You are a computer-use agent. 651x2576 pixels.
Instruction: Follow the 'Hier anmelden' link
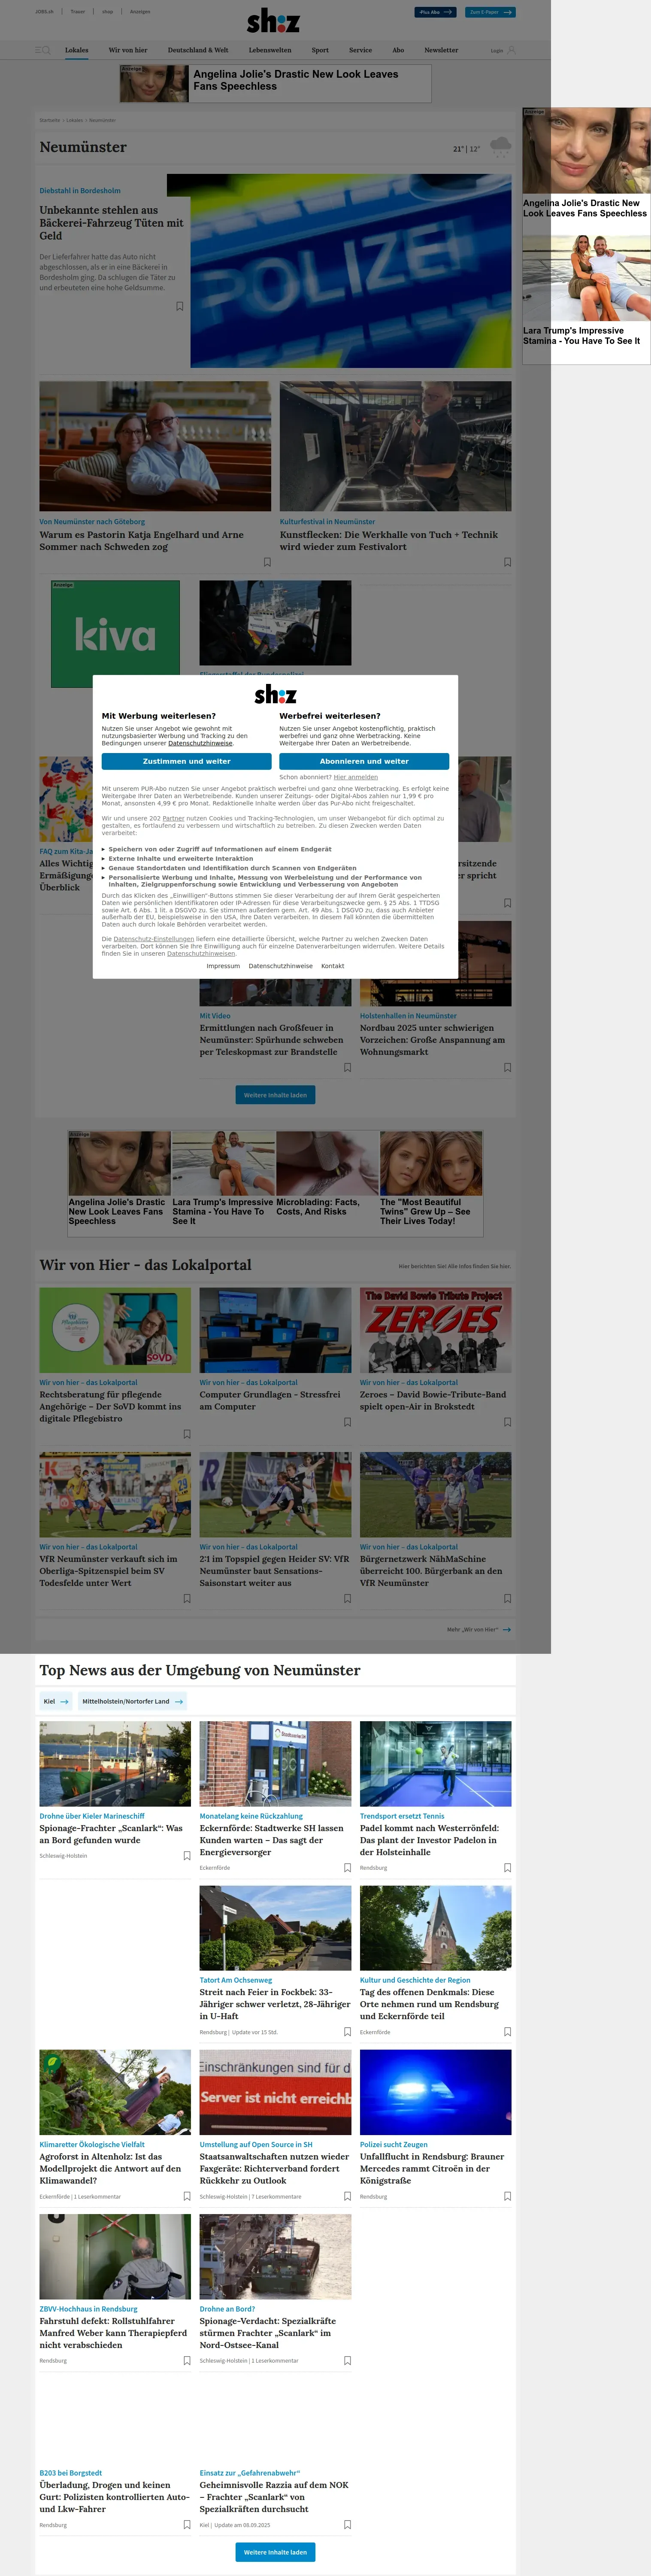(x=356, y=777)
